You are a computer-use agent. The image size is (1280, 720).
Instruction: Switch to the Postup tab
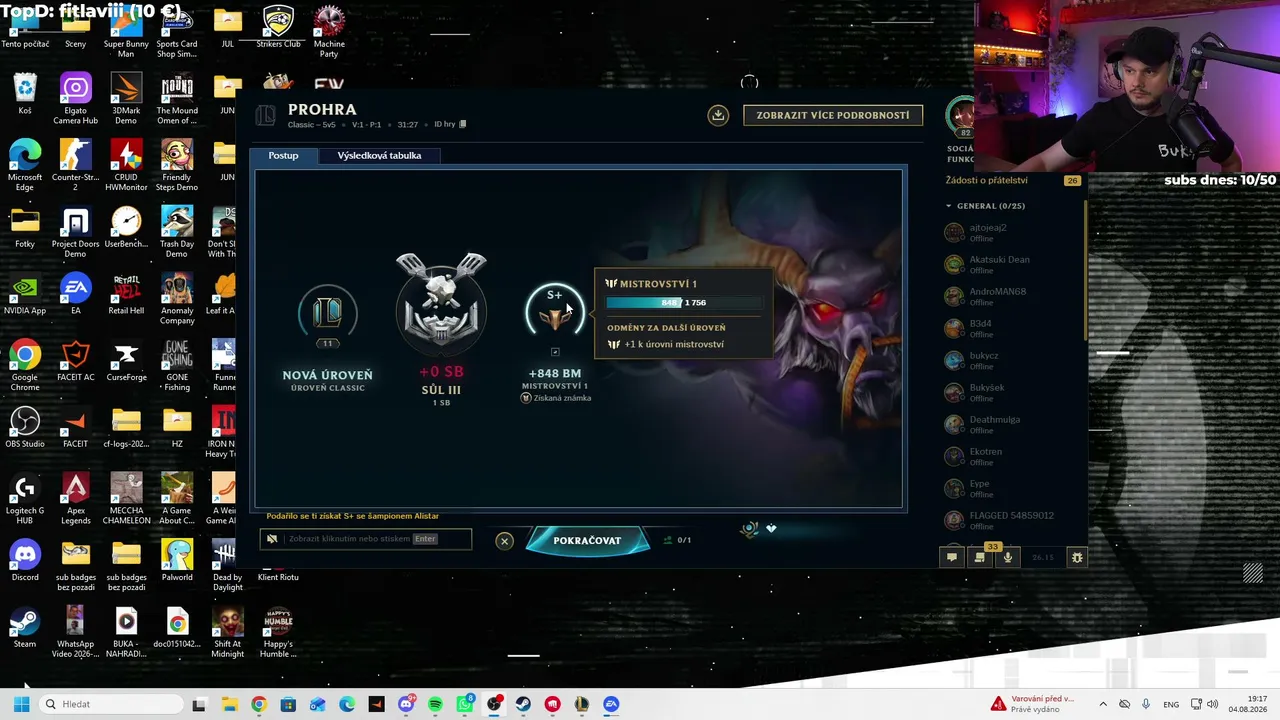tap(283, 156)
